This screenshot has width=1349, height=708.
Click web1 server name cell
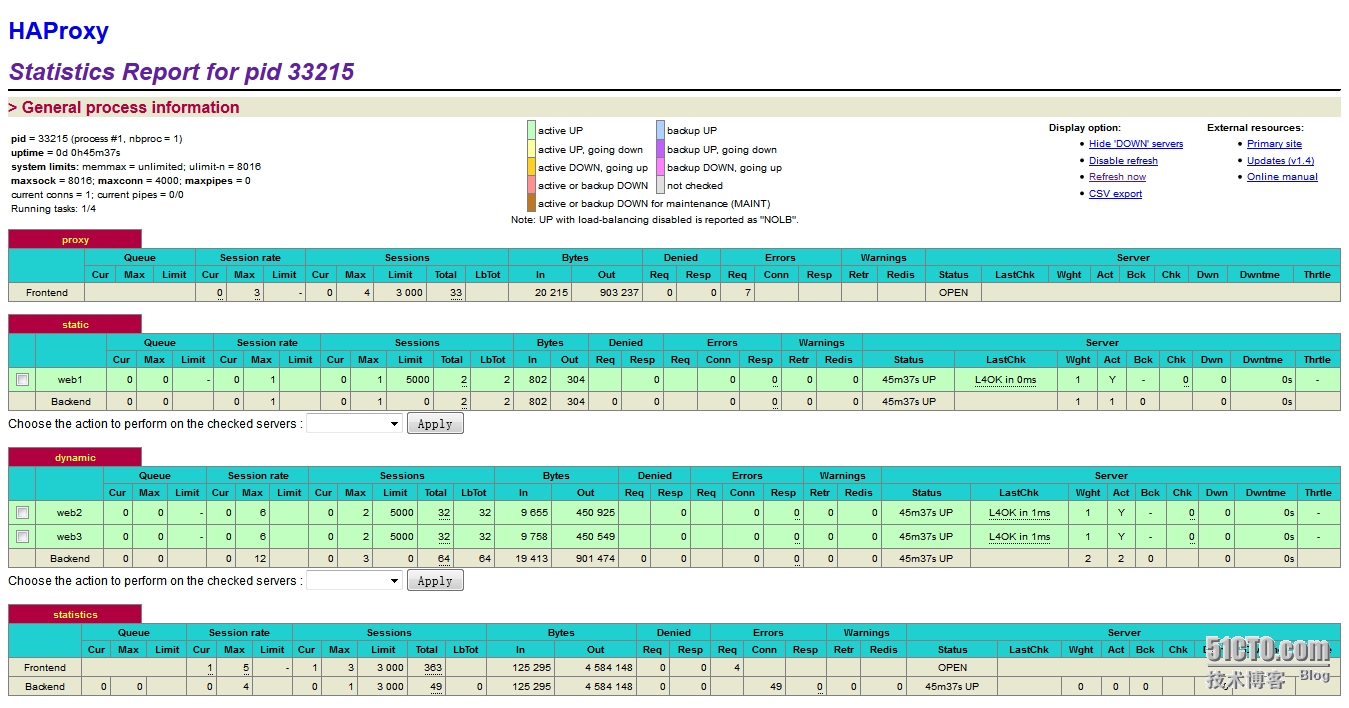pos(70,380)
